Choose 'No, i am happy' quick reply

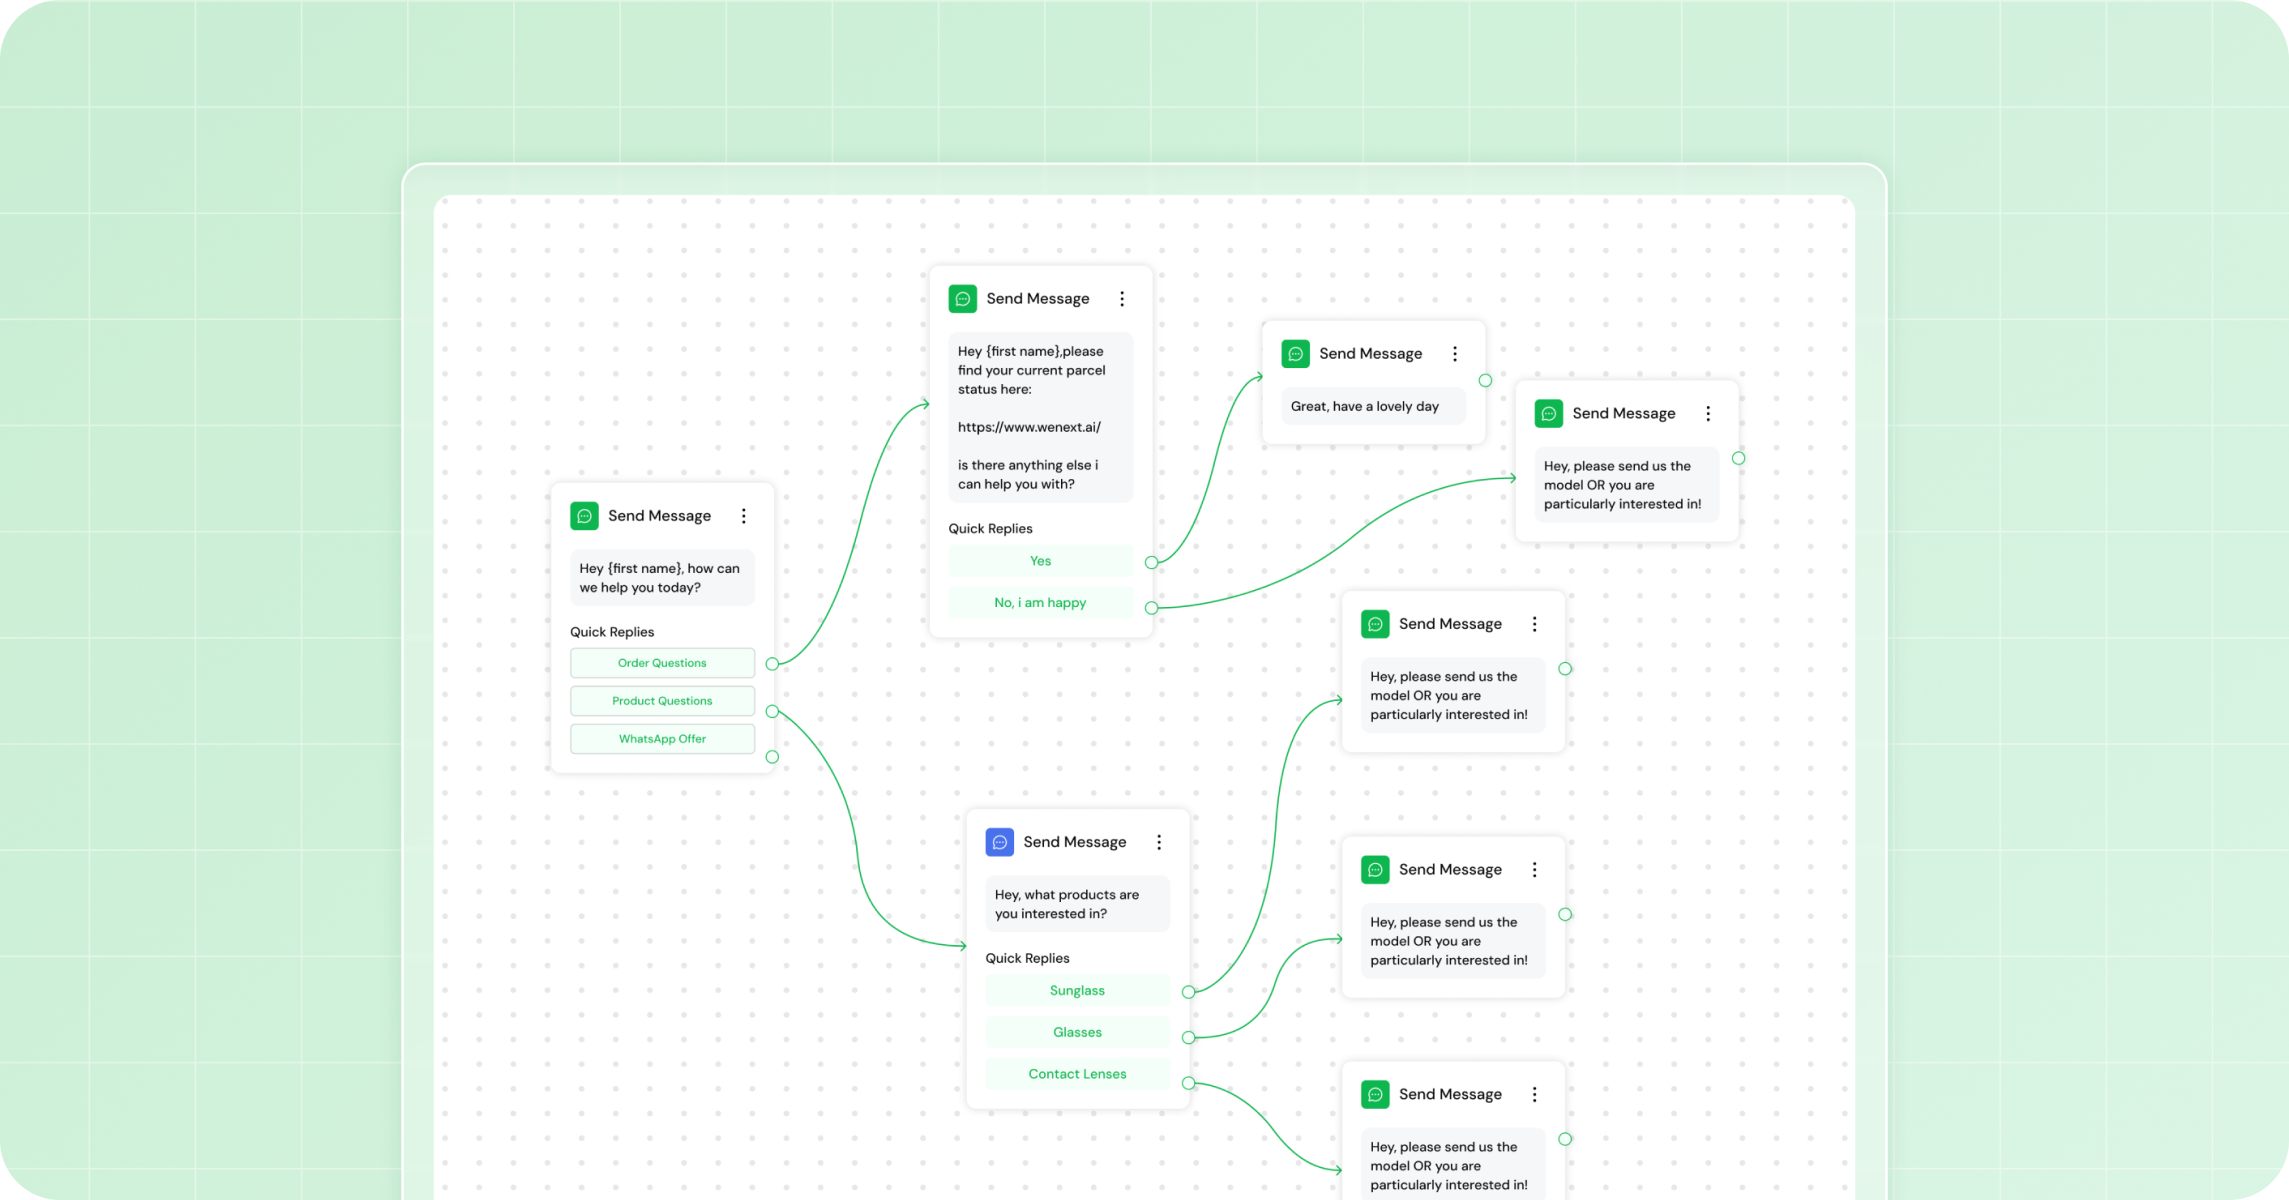[1040, 603]
